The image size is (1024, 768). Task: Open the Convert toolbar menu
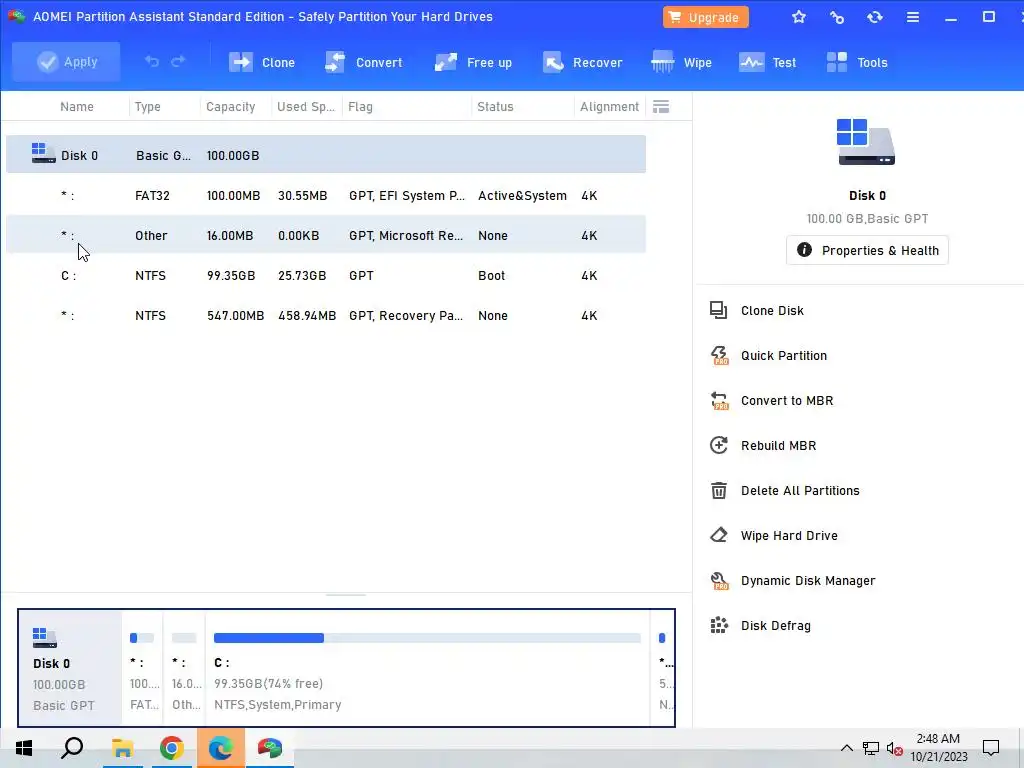(x=363, y=63)
